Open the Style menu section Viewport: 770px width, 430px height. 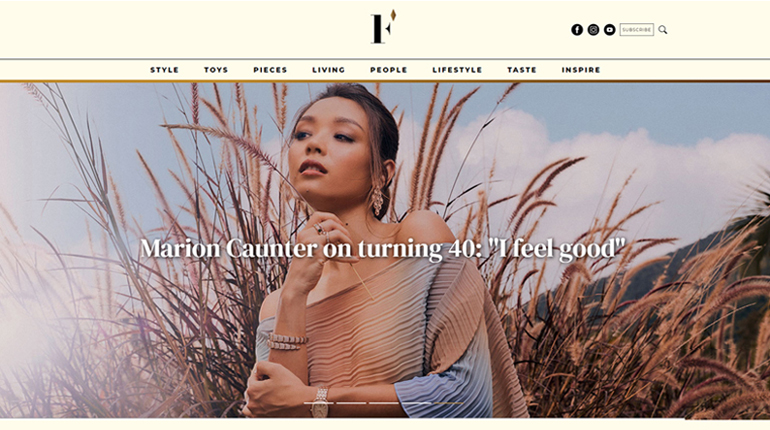[x=165, y=70]
